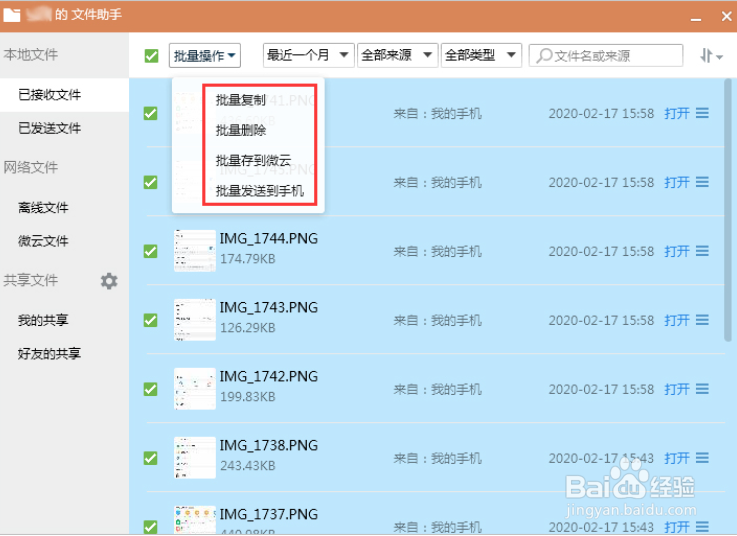This screenshot has width=737, height=536.
Task: Choose 批量发送到手机 from the menu
Action: [x=259, y=191]
